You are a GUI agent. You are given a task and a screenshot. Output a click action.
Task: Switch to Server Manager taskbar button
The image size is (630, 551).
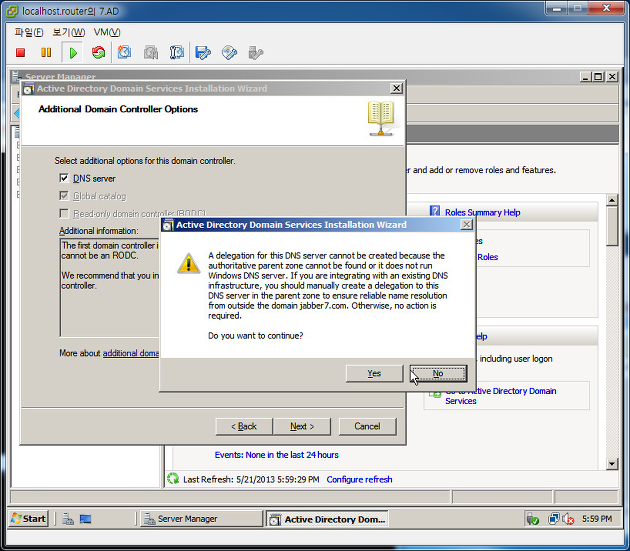pos(201,519)
